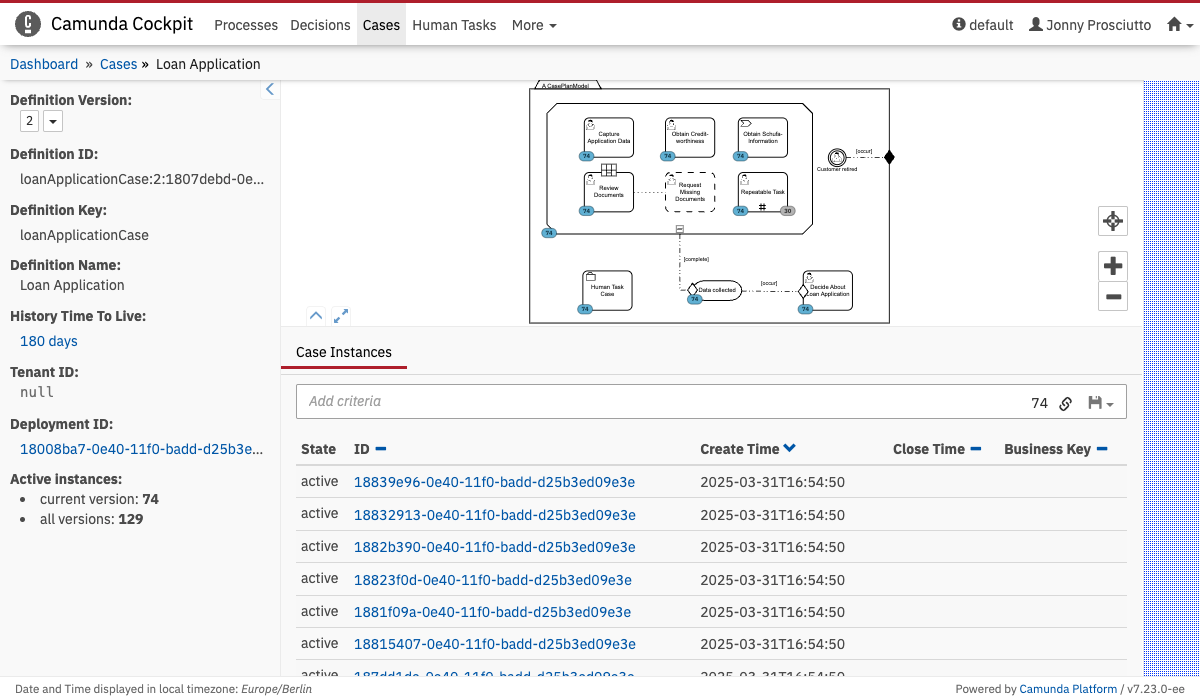
Task: Toggle sorting by Business Key column
Action: 1102,449
